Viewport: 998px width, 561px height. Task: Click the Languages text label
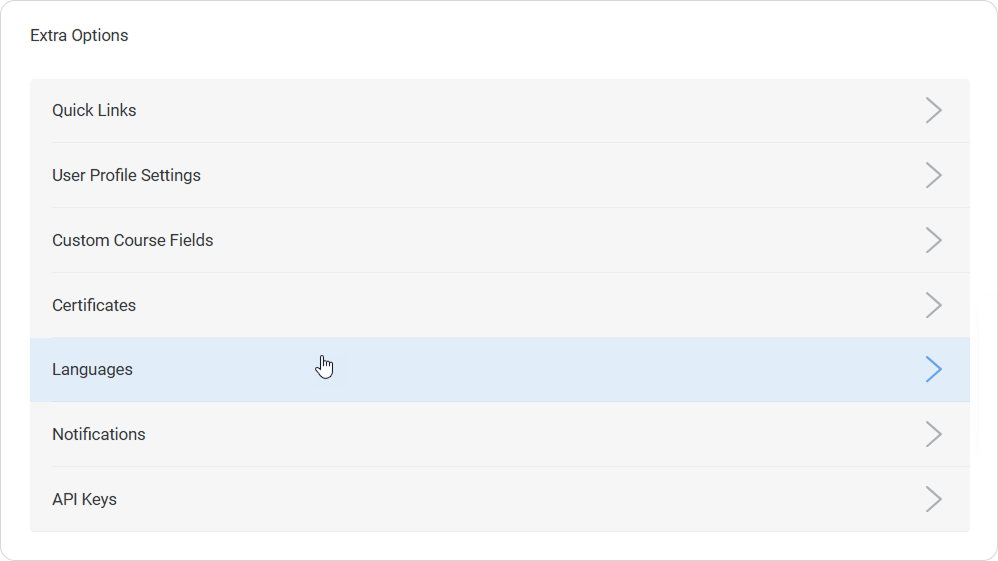click(x=92, y=369)
